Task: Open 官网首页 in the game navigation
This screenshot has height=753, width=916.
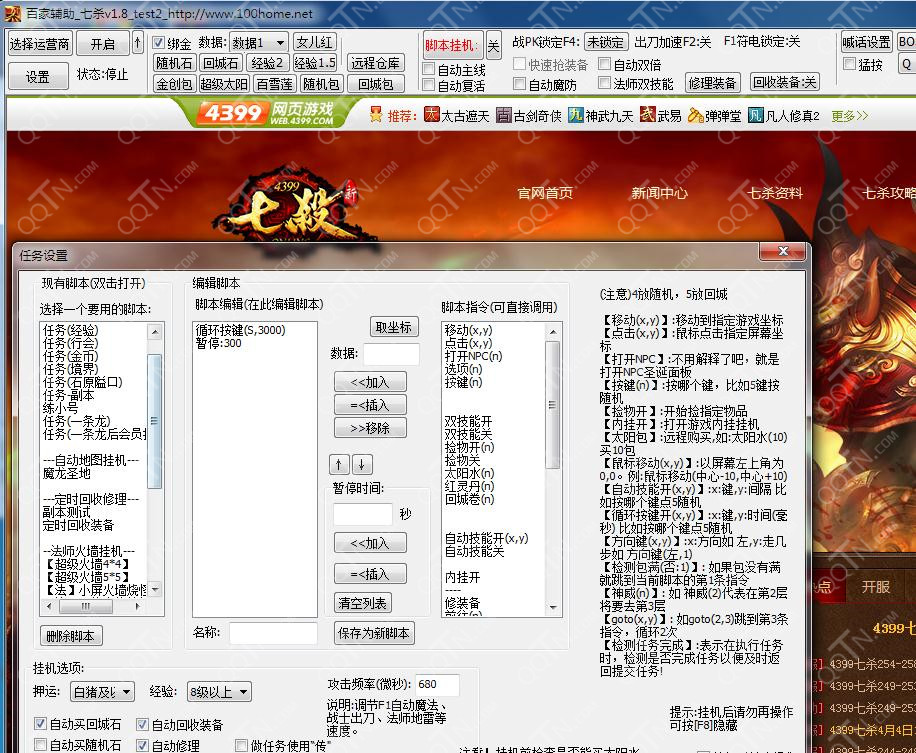Action: [545, 193]
